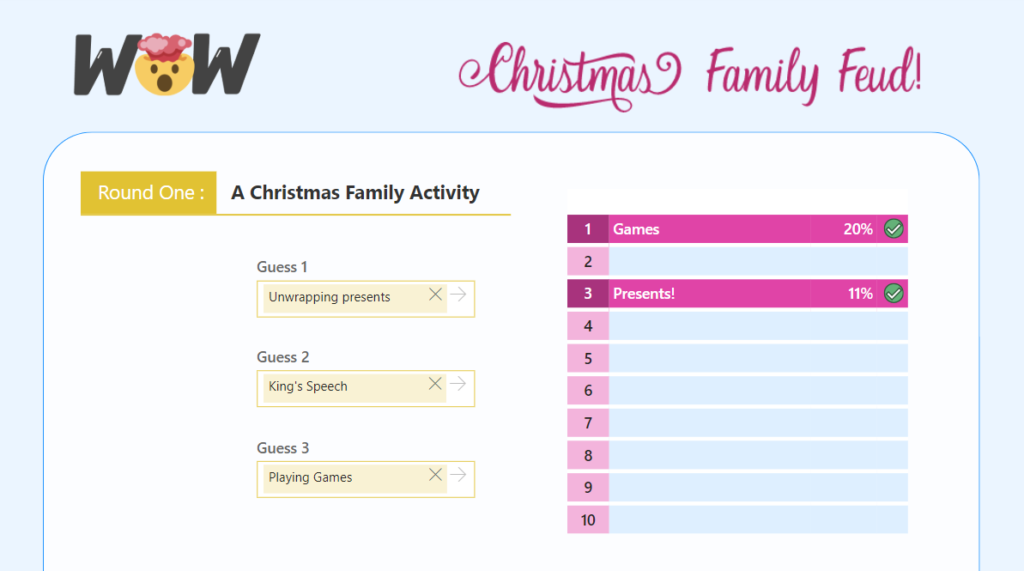Image resolution: width=1024 pixels, height=571 pixels.
Task: Click the Christmas Family Feud! title
Action: 690,72
